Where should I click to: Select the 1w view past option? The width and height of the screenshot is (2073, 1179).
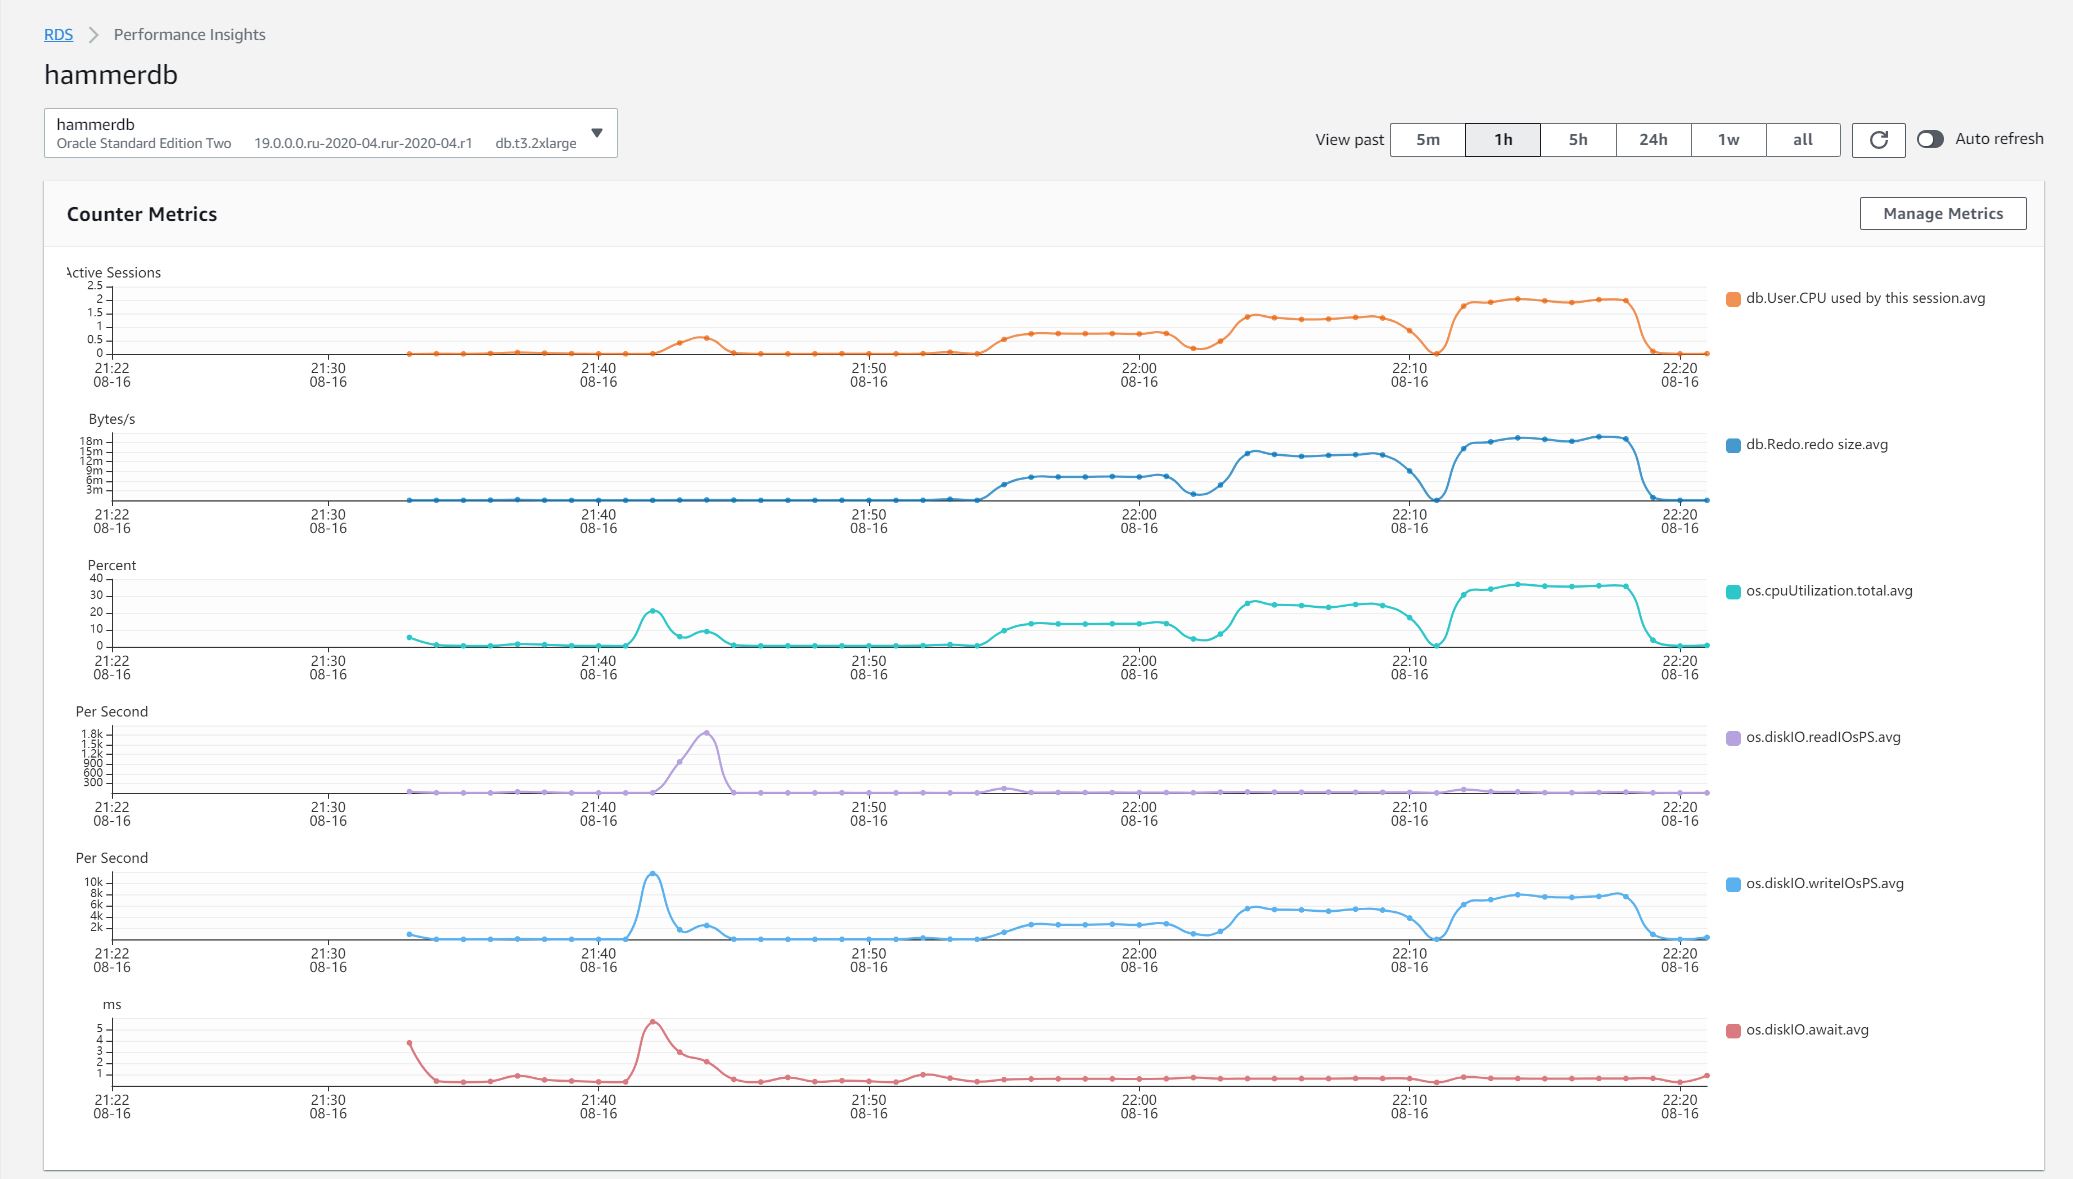tap(1728, 139)
